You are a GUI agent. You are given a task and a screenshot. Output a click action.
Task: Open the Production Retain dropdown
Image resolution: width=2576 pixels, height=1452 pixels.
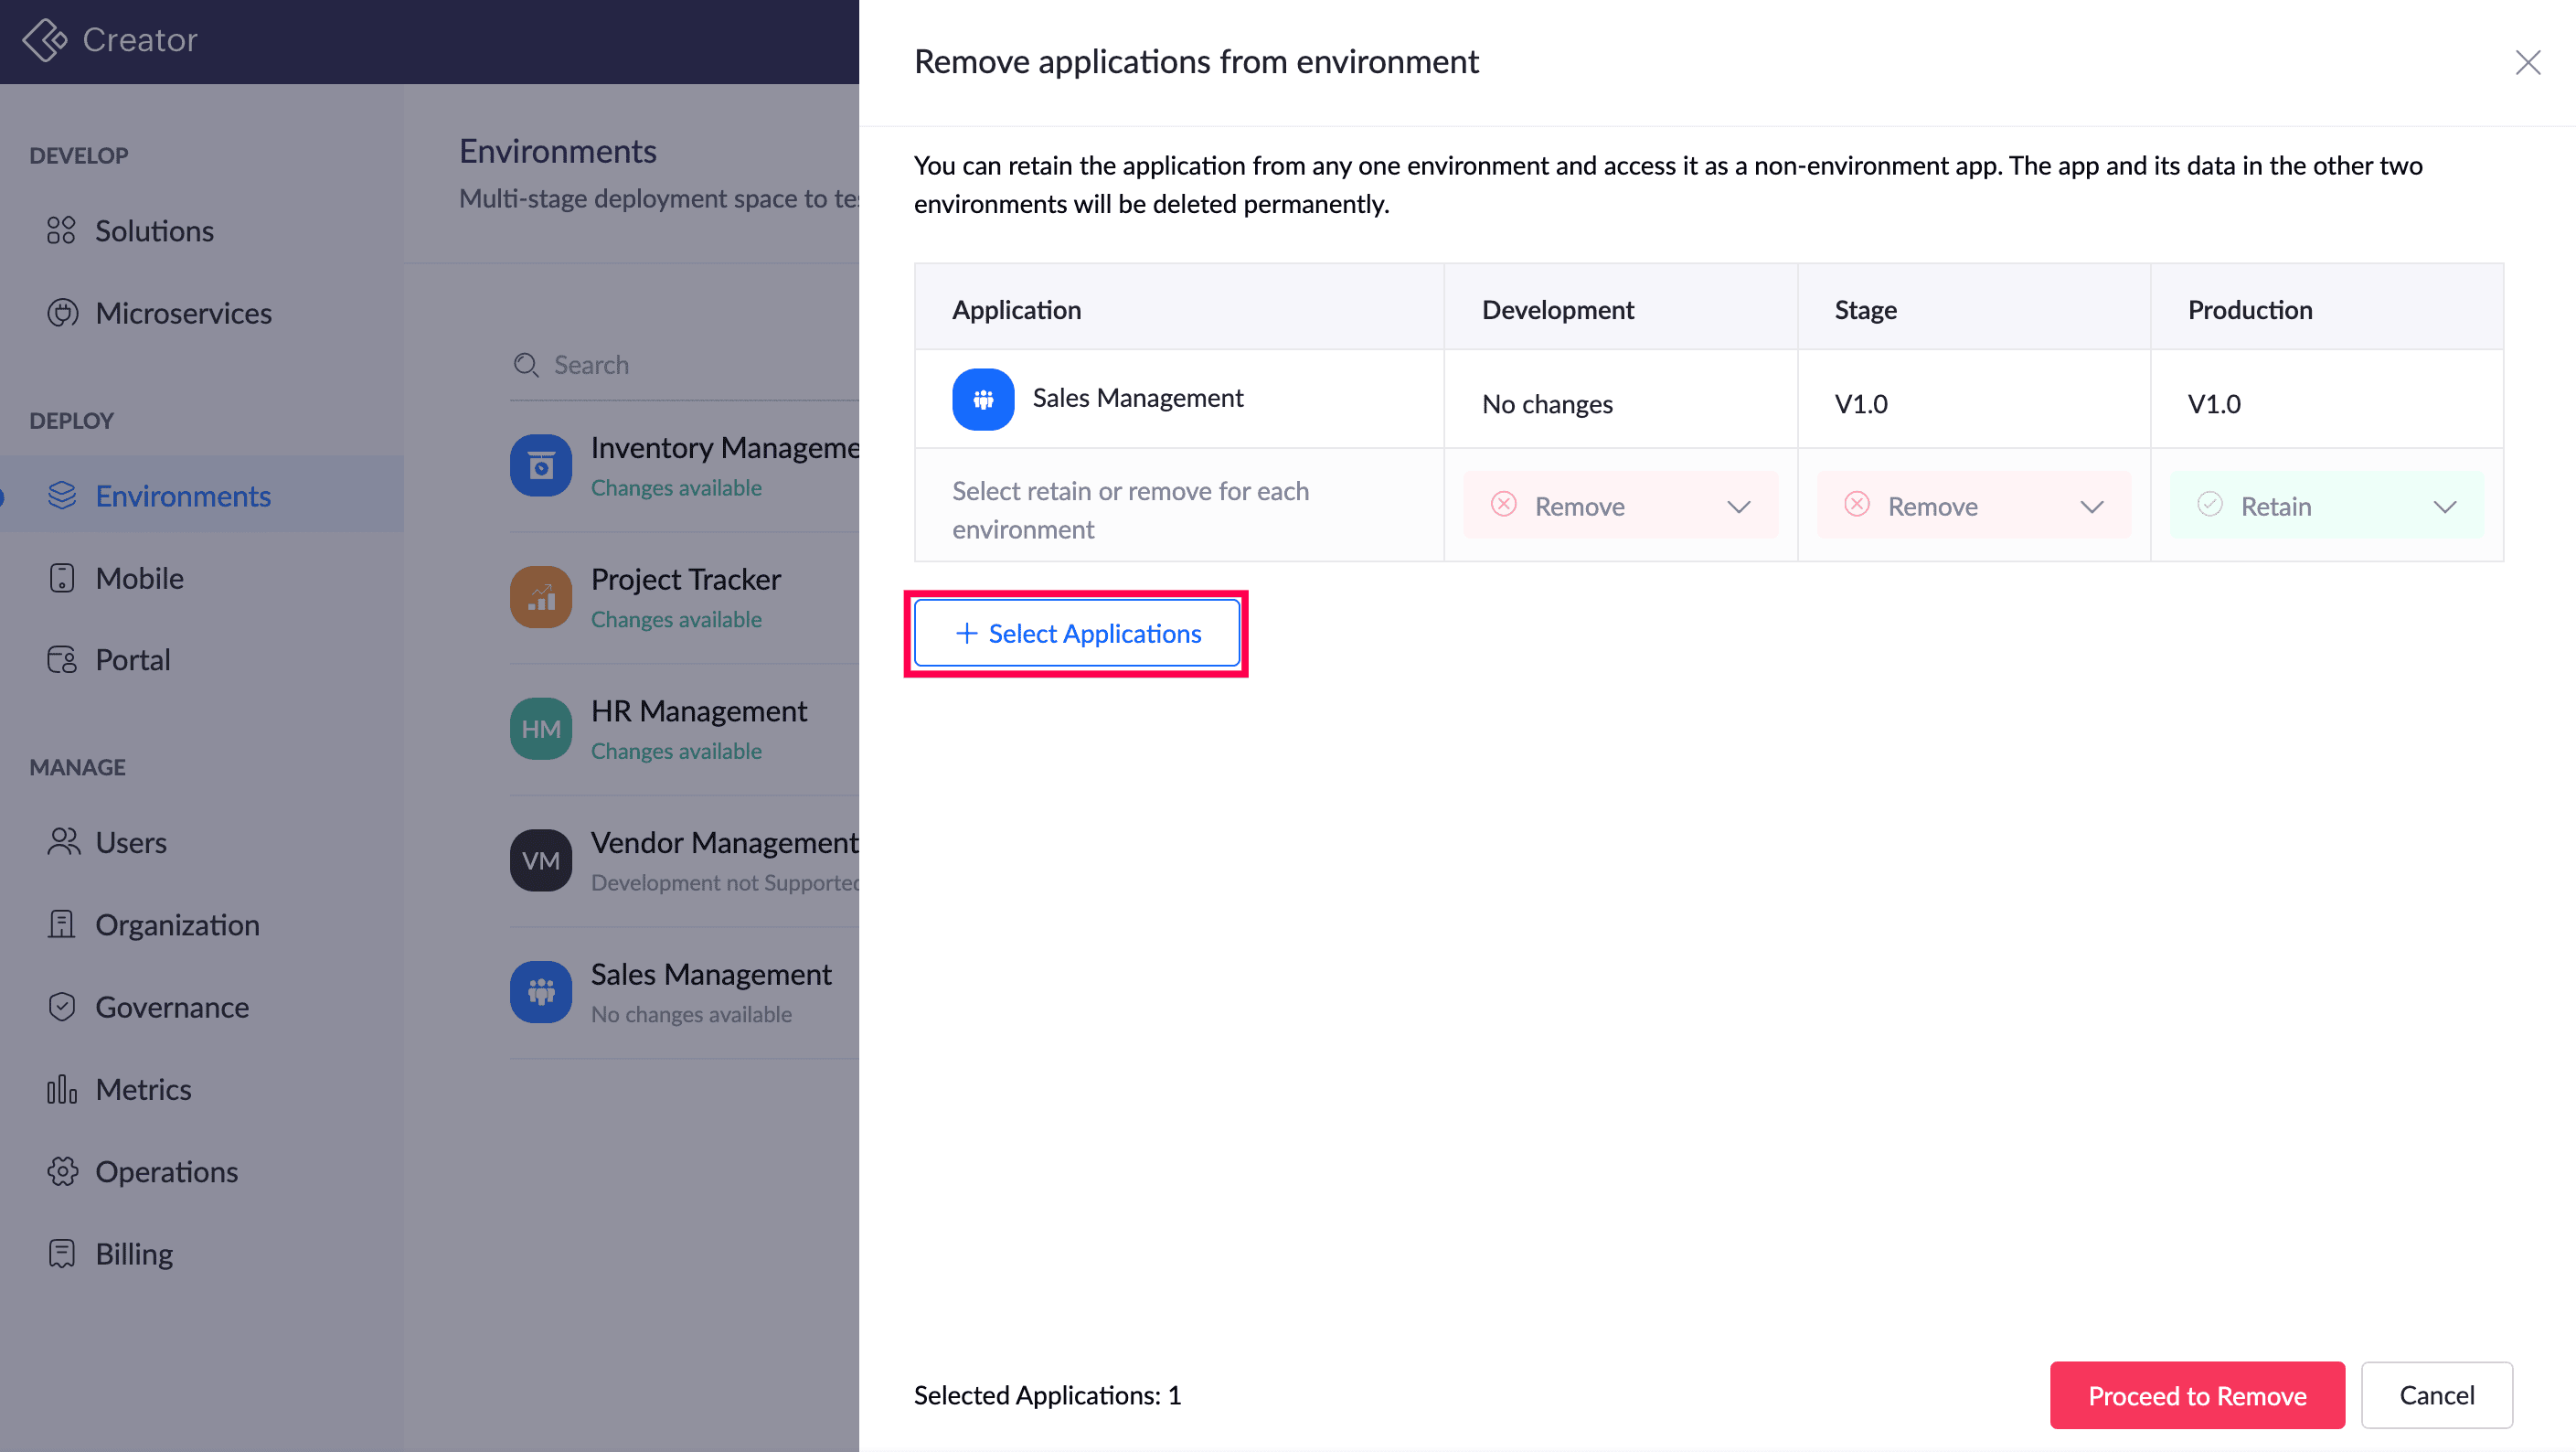point(2326,506)
